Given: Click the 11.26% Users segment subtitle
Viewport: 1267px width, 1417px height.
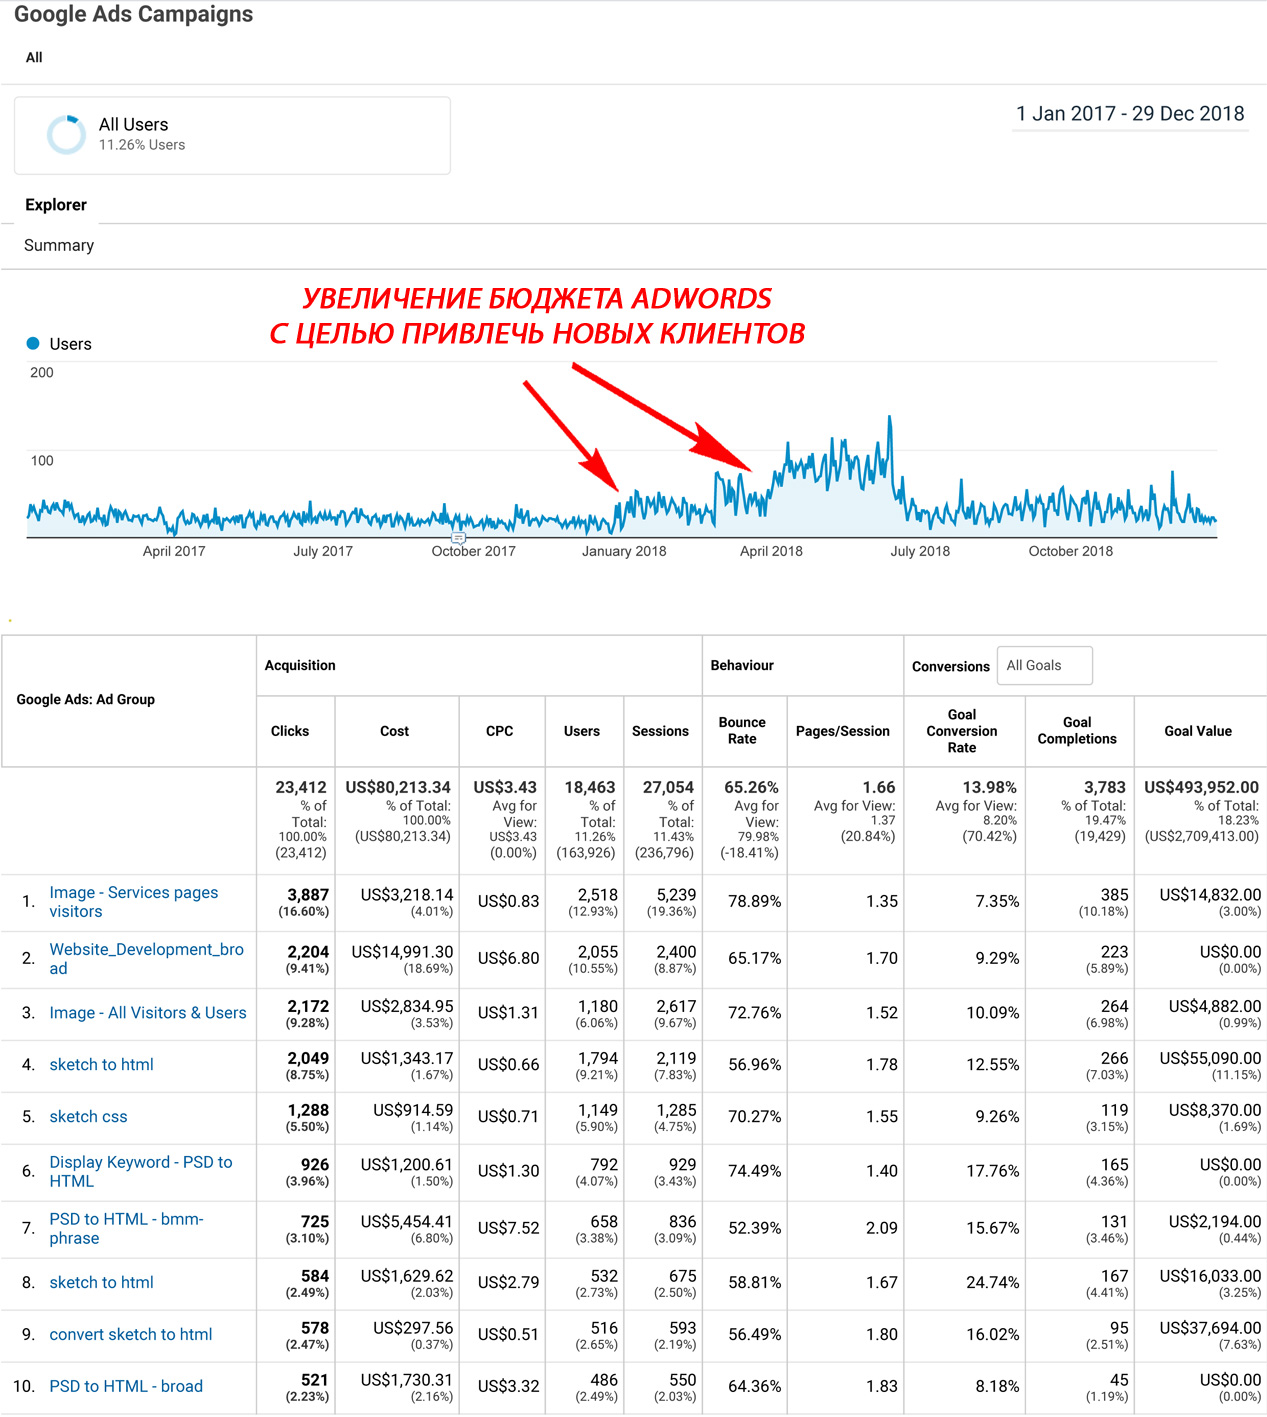Looking at the screenshot, I should pyautogui.click(x=142, y=145).
